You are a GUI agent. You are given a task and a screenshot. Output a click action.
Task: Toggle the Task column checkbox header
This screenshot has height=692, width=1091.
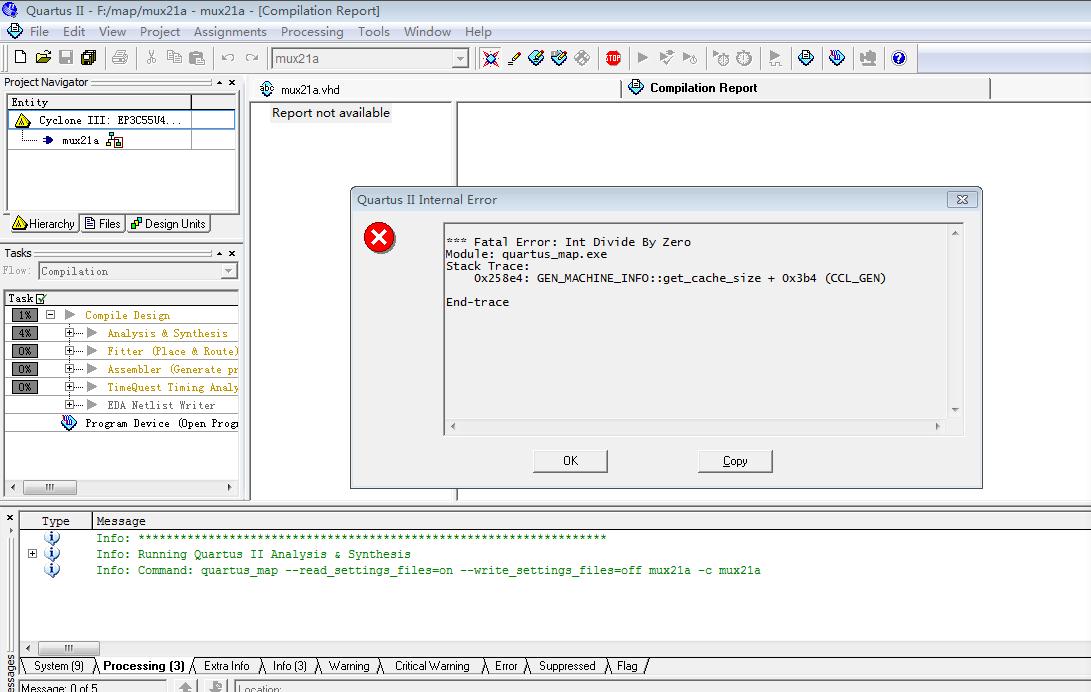point(41,299)
